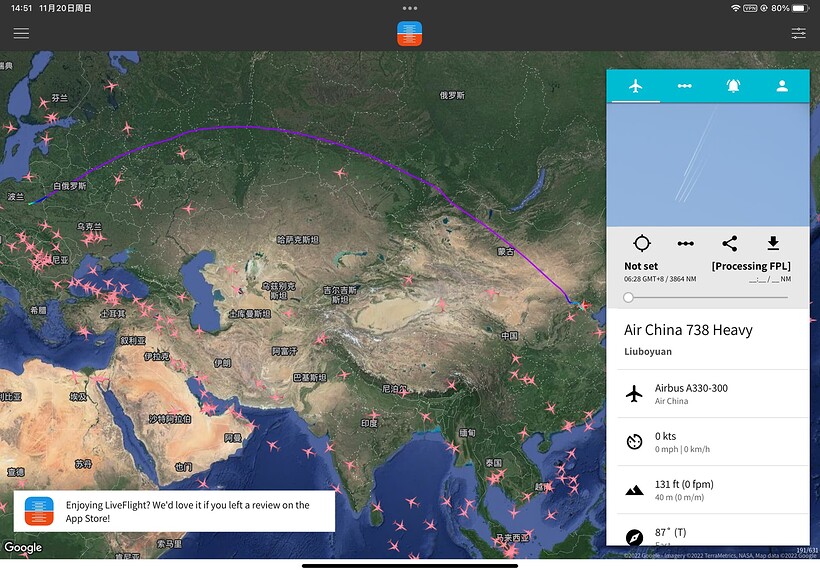Tap the flight plan route dots icon
820x572 pixels.
[686, 243]
